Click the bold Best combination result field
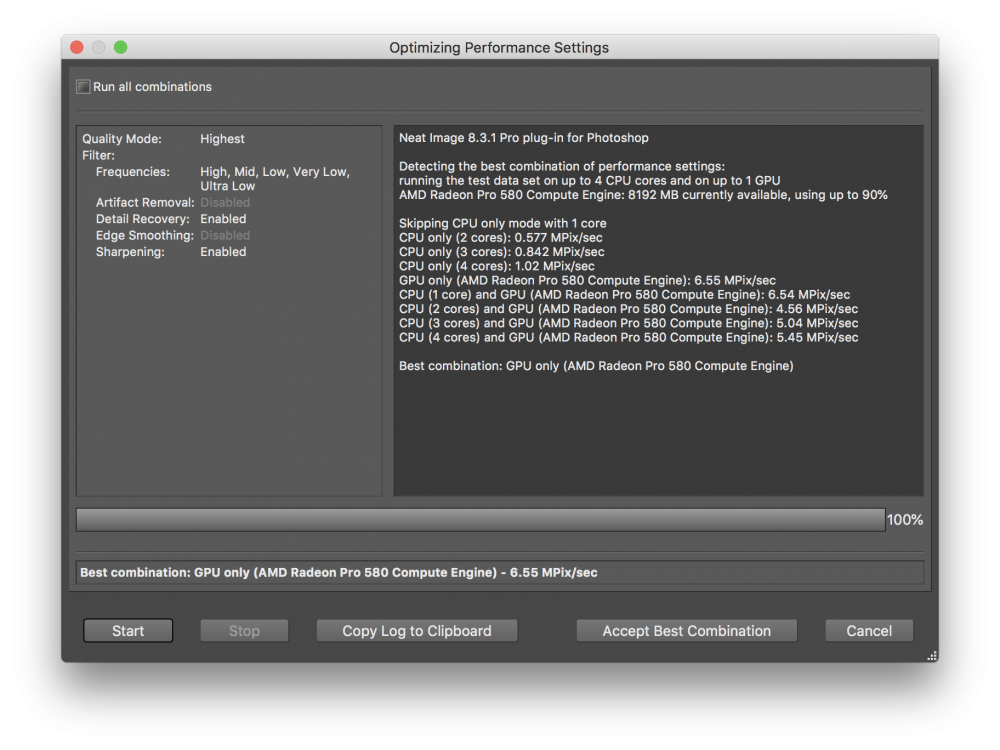This screenshot has height=750, width=1000. point(499,572)
